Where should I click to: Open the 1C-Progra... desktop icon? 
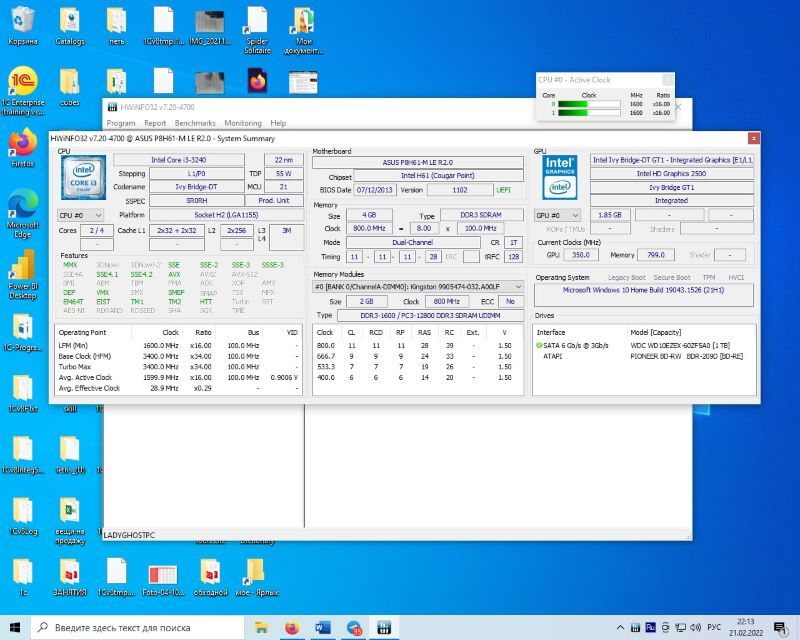tap(22, 332)
